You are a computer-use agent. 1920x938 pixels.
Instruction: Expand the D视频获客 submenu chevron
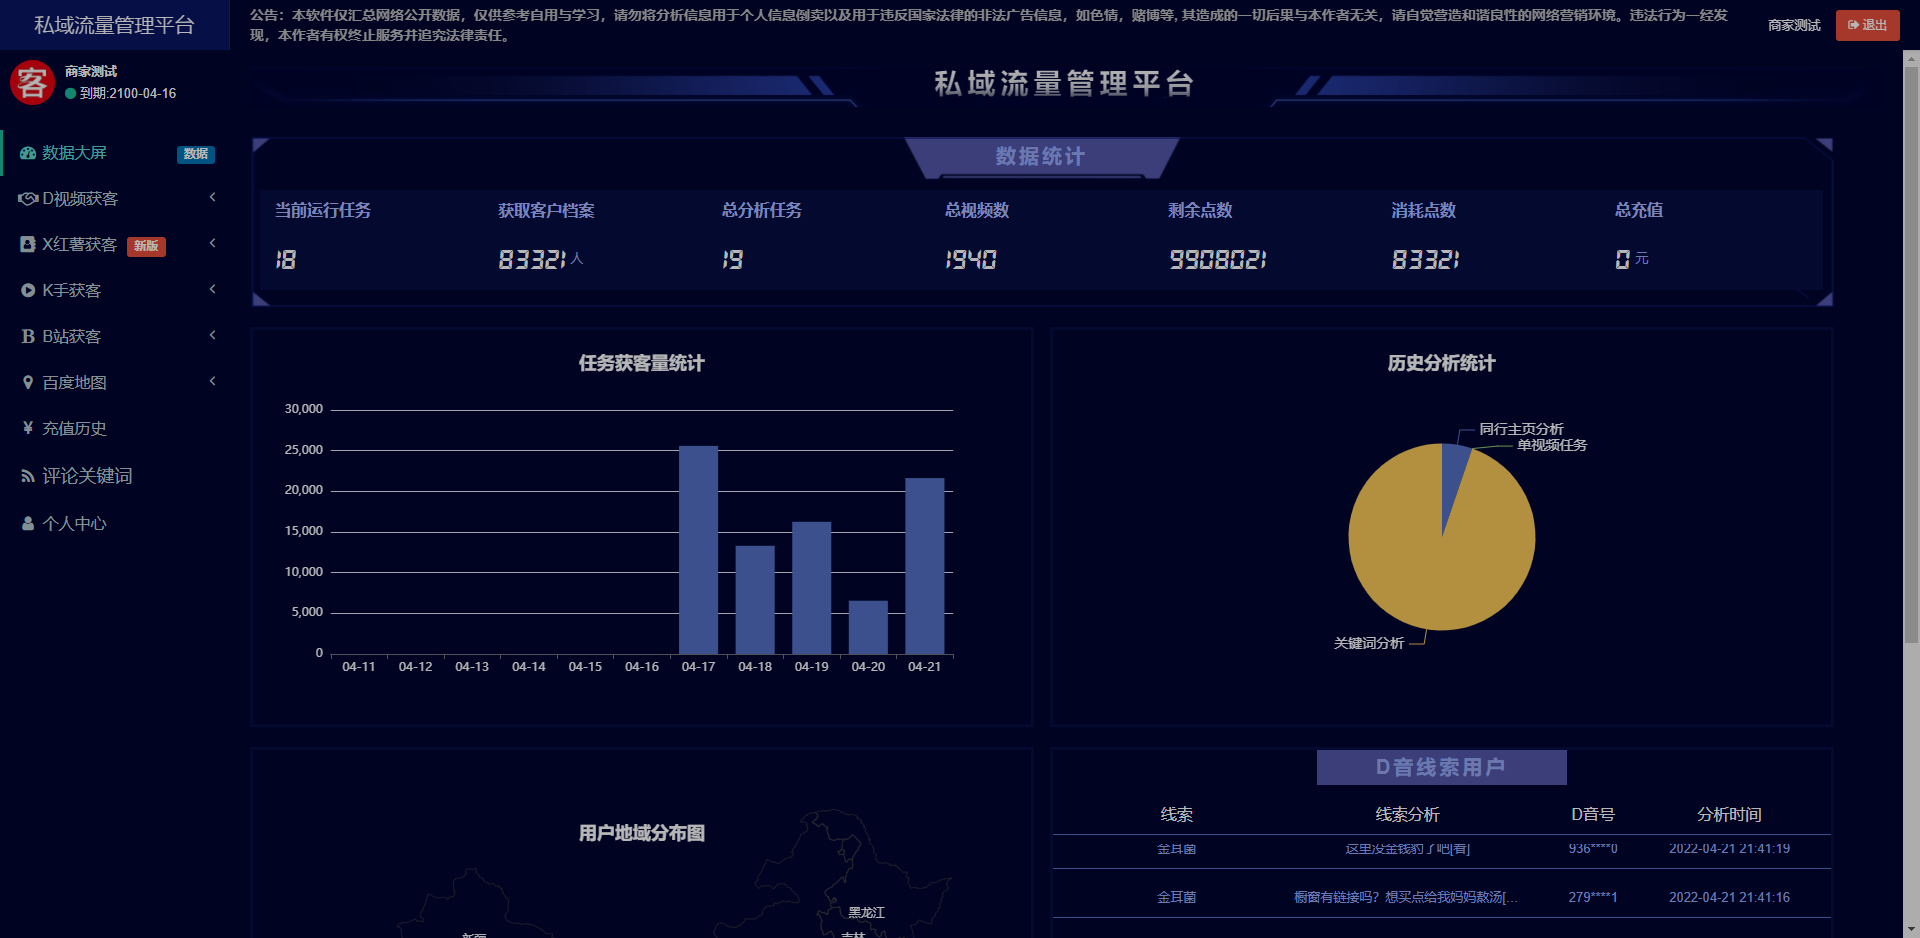click(x=212, y=198)
